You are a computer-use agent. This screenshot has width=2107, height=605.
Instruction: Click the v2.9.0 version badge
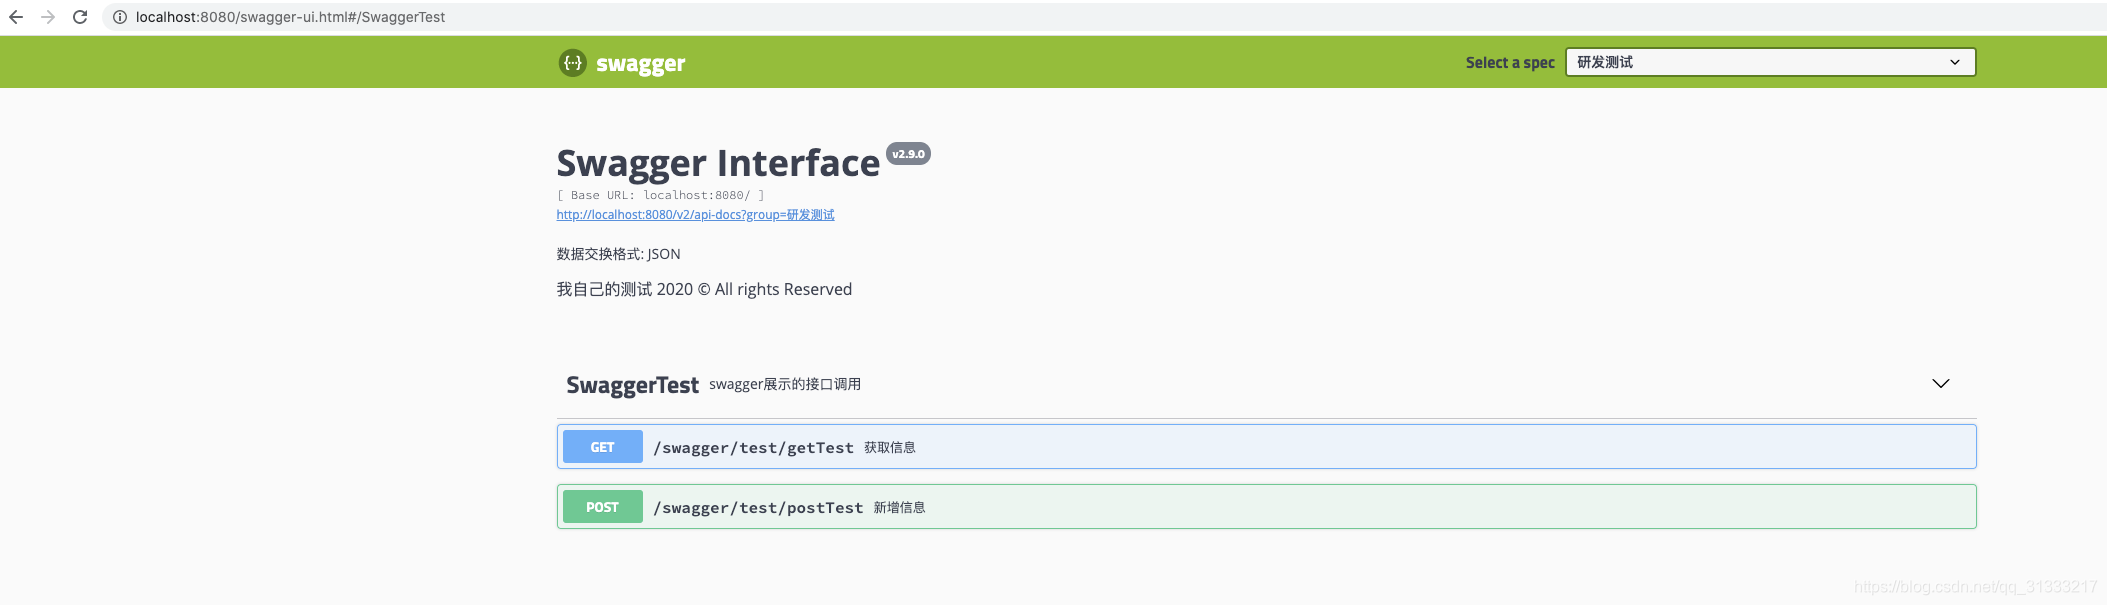pyautogui.click(x=908, y=154)
